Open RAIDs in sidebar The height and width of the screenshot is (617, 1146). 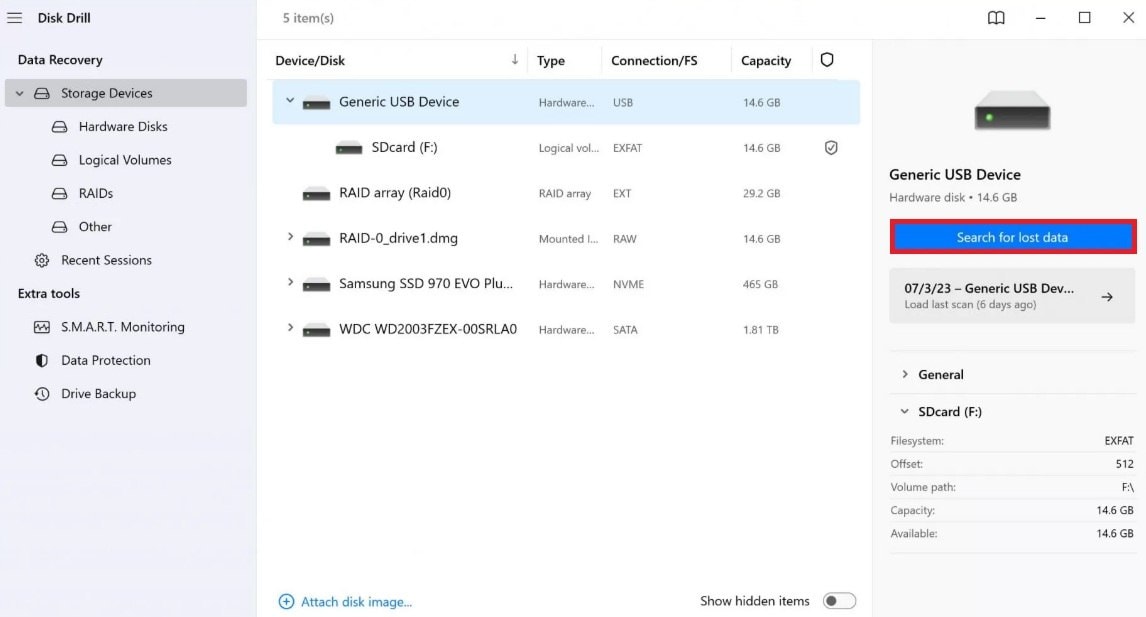click(96, 194)
